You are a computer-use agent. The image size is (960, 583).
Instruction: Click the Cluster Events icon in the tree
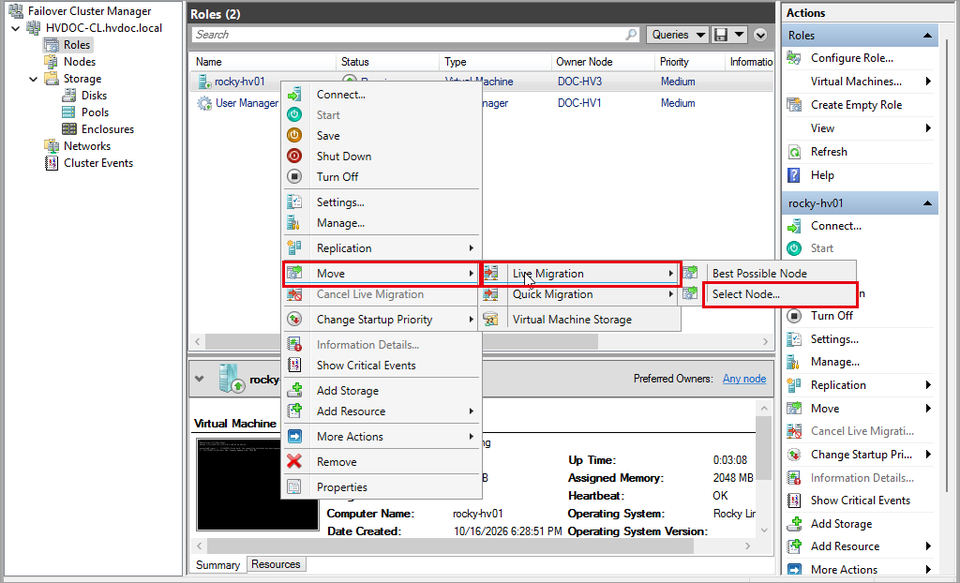pos(52,163)
